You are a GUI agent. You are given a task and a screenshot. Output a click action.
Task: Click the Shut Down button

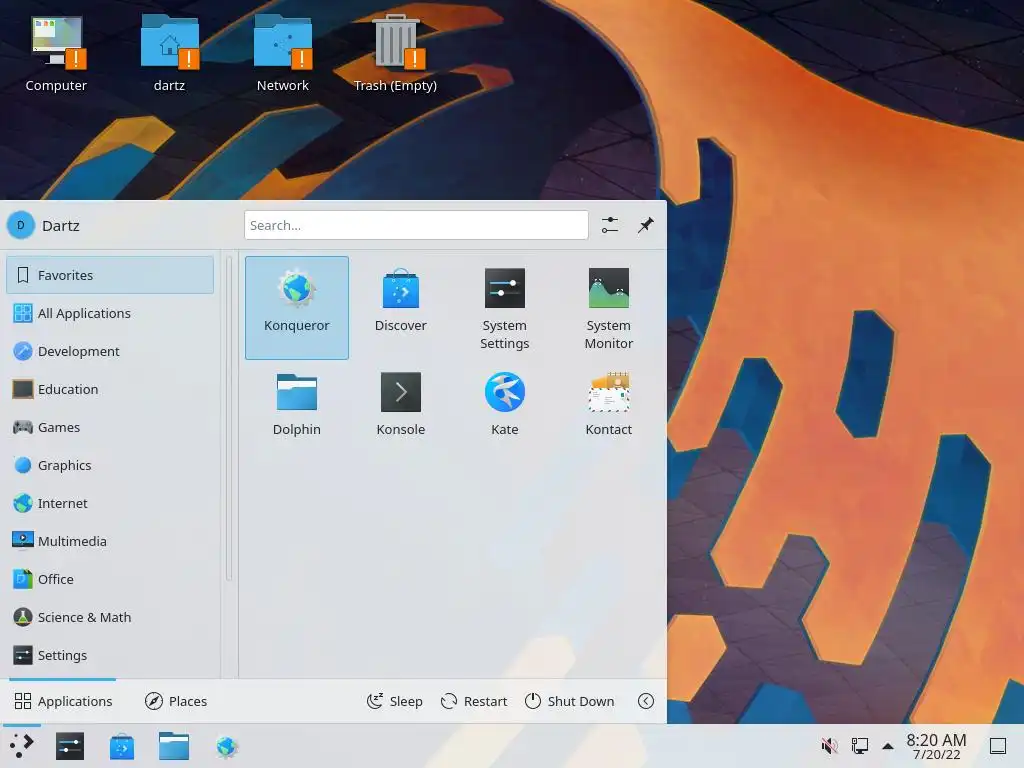click(569, 701)
